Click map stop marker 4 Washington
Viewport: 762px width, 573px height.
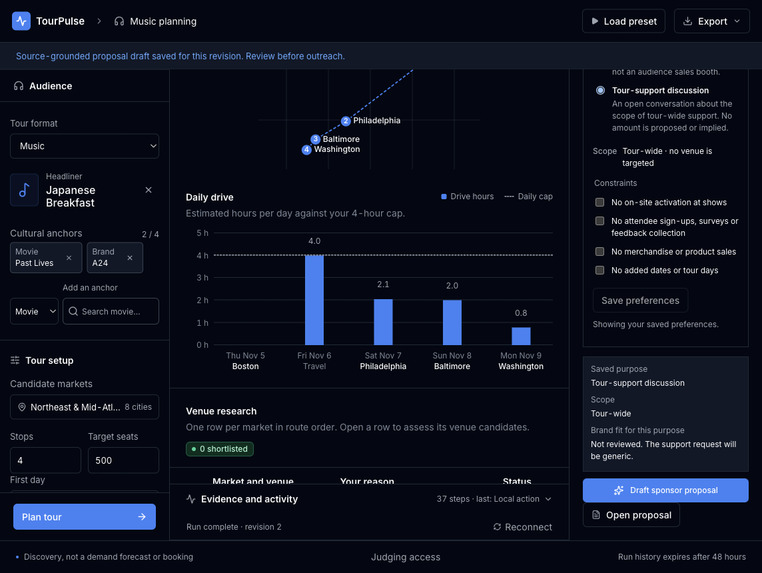pyautogui.click(x=306, y=150)
